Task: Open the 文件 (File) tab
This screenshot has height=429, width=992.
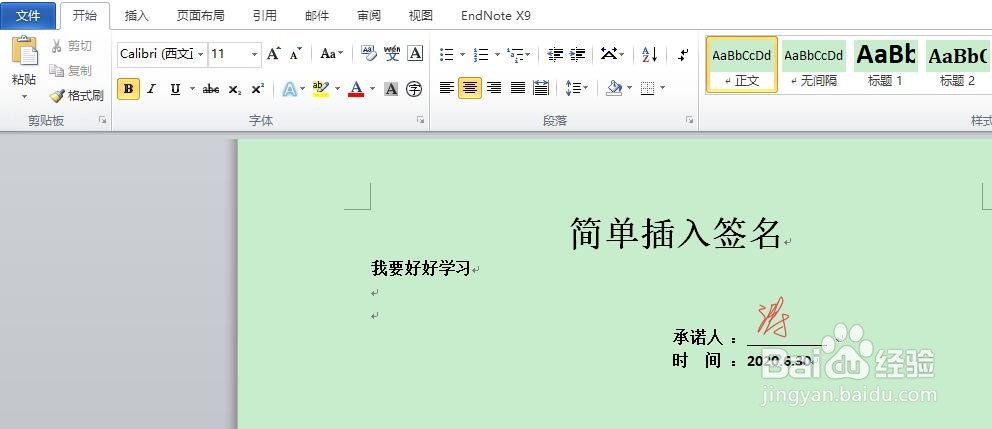Action: [28, 15]
